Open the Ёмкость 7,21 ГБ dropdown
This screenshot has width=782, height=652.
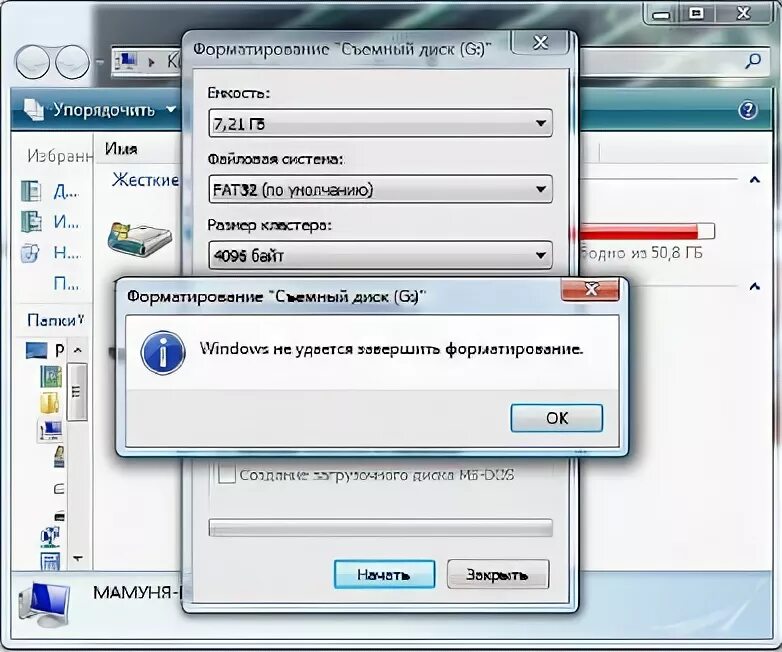[x=380, y=123]
